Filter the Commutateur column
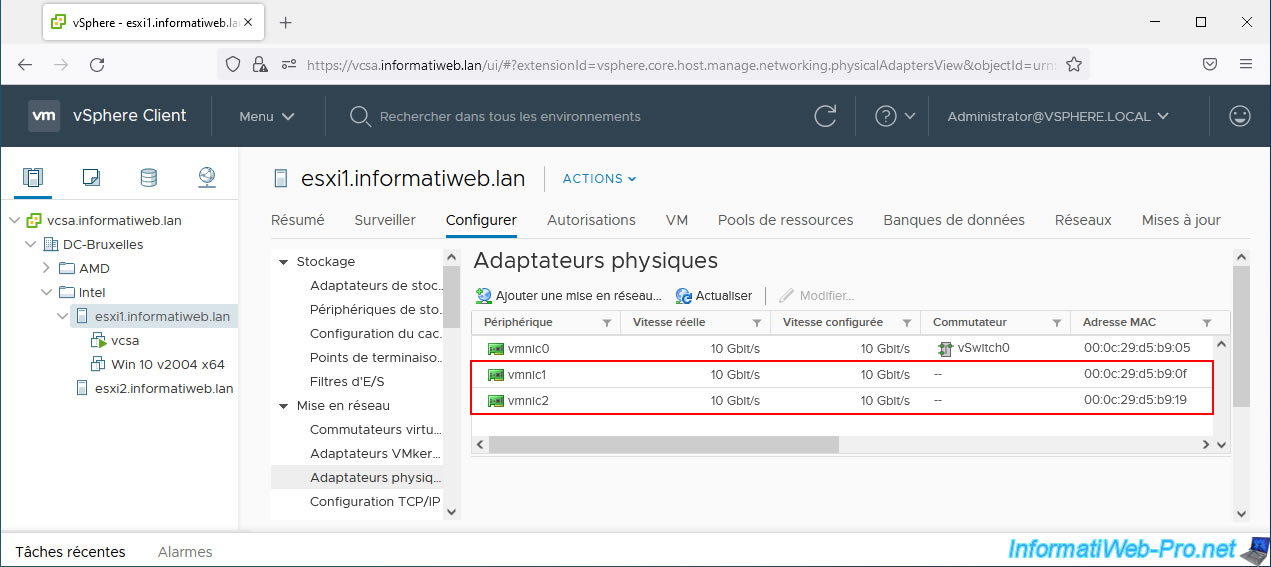 click(x=1057, y=323)
